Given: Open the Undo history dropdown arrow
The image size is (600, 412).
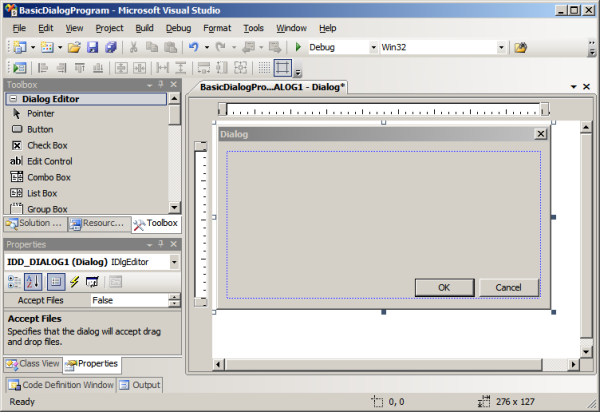Looking at the screenshot, I should (x=207, y=47).
